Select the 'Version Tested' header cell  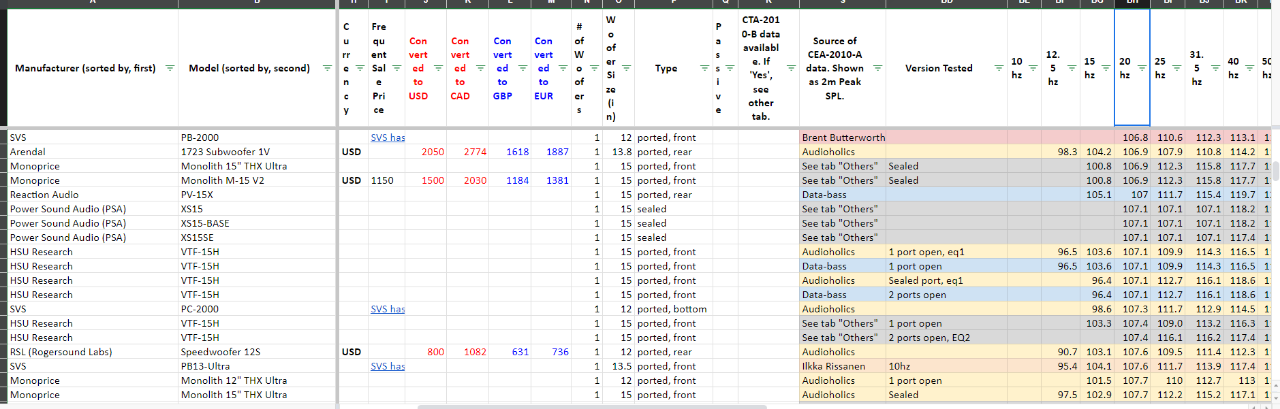tap(946, 68)
